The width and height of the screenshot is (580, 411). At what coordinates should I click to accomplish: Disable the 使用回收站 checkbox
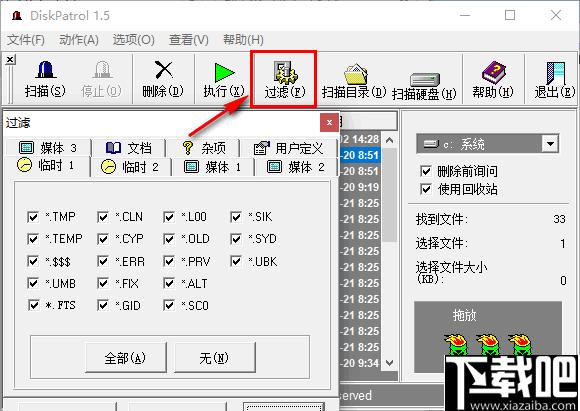426,189
